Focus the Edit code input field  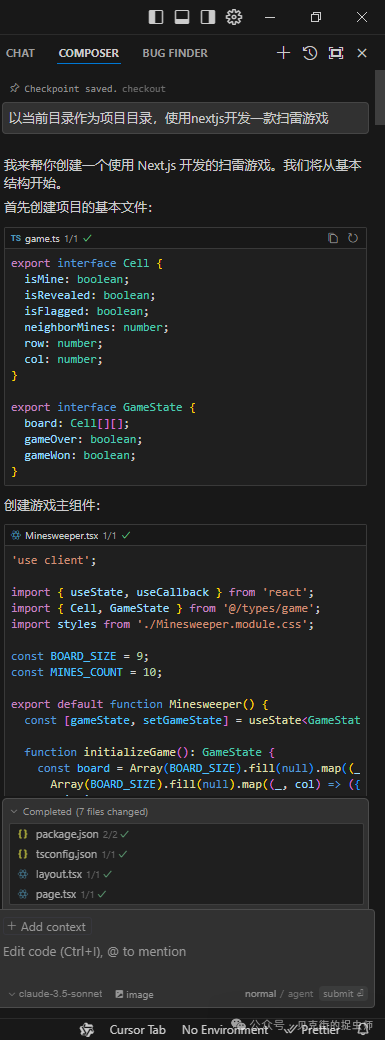pyautogui.click(x=186, y=952)
